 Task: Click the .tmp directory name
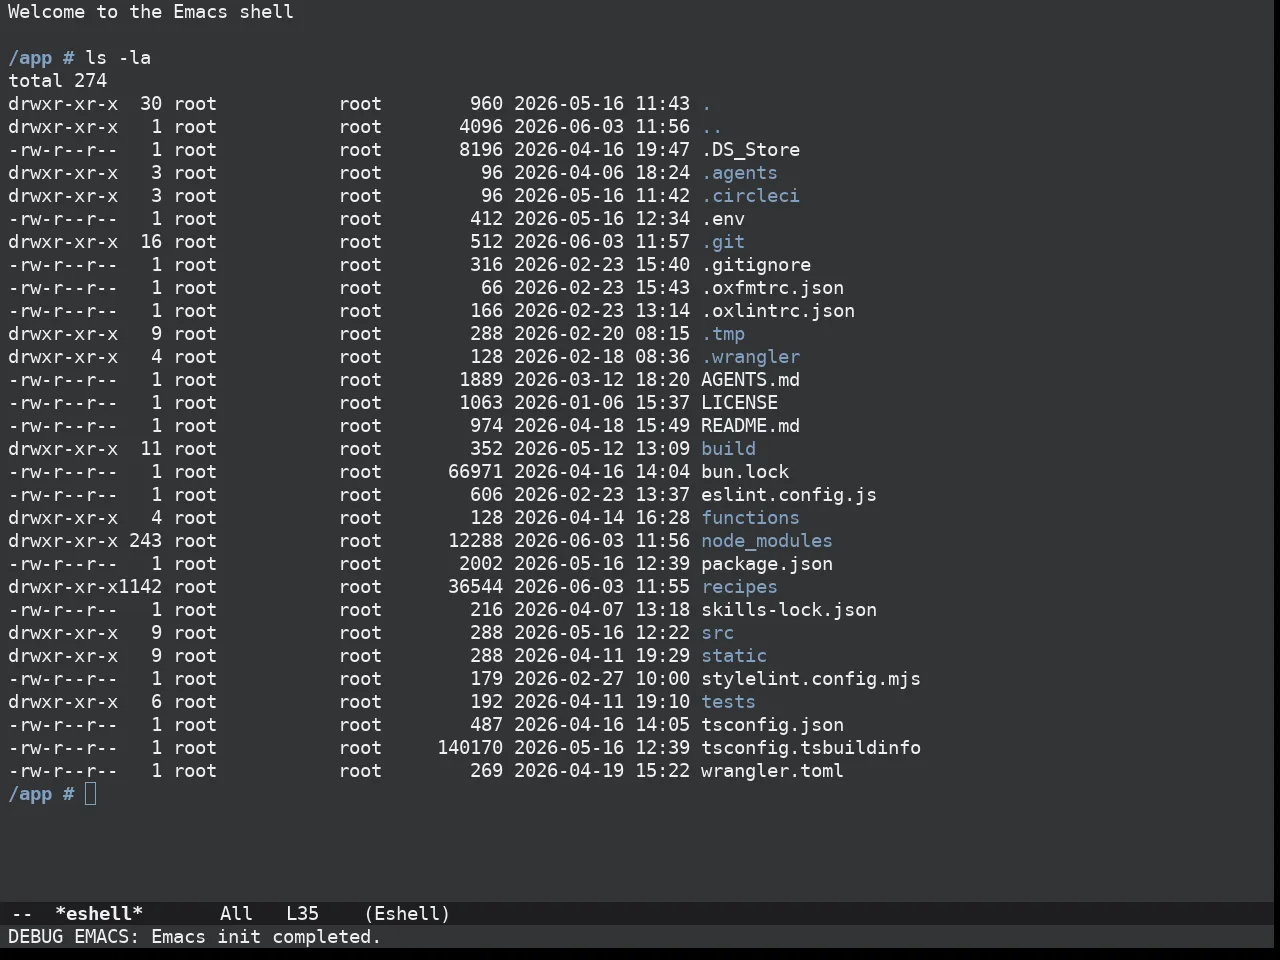723,334
